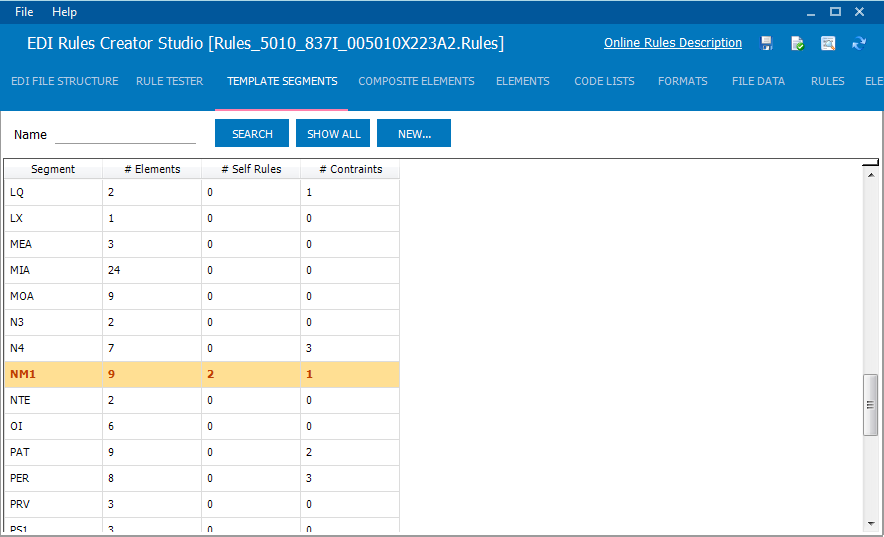Select the TEMPLATE SEGMENTS tab
The height and width of the screenshot is (537, 884).
[x=282, y=81]
